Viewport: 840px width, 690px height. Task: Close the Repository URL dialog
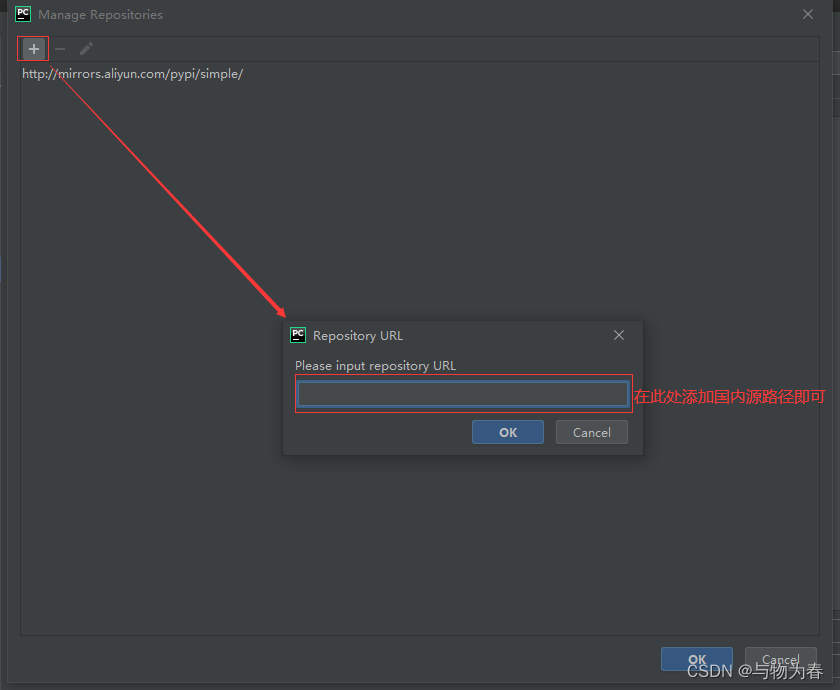619,336
